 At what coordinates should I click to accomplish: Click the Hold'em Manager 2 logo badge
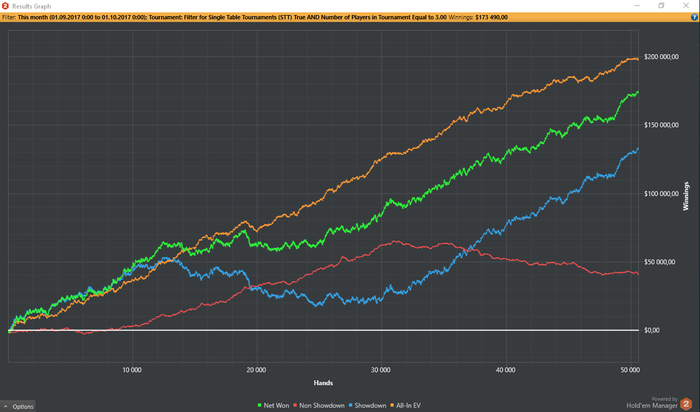(x=686, y=404)
